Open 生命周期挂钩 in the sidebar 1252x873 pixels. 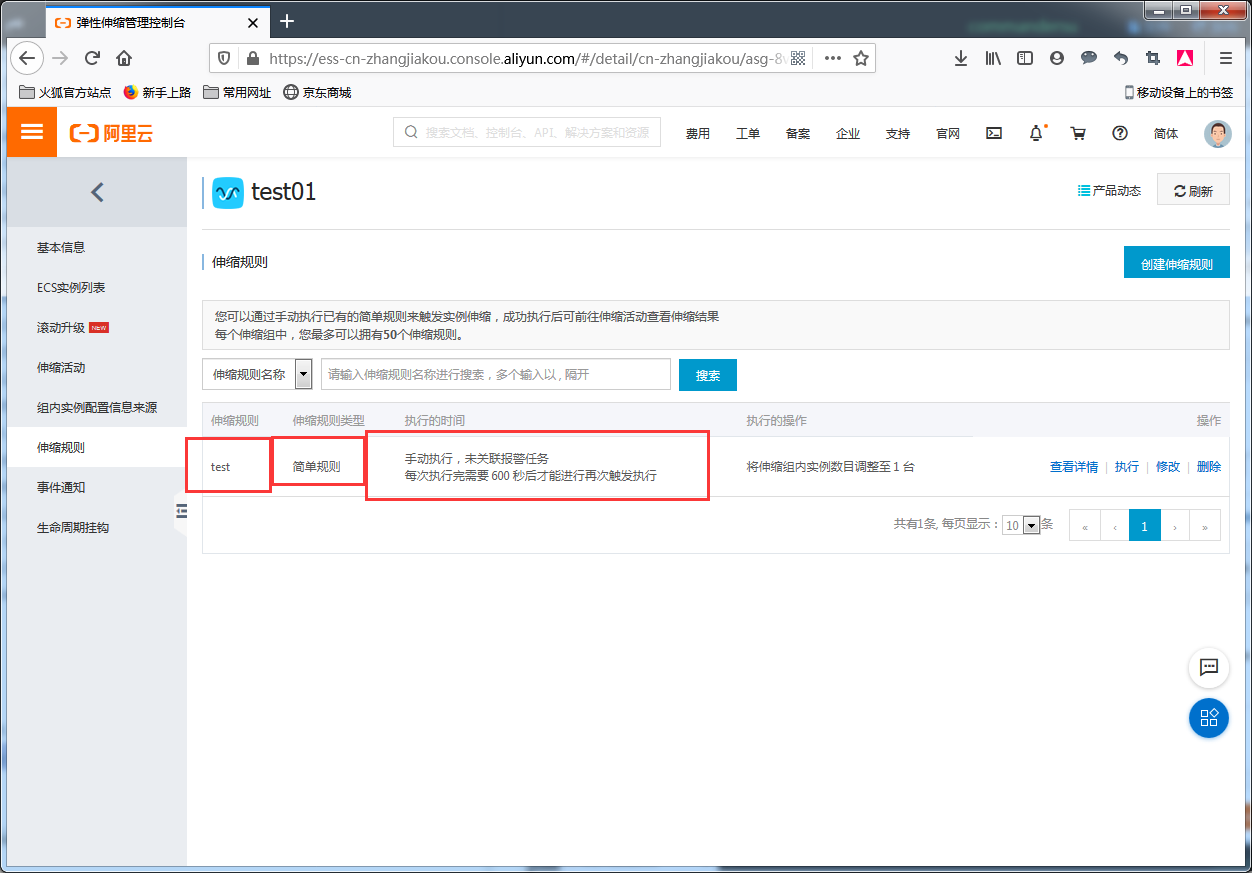[x=73, y=528]
